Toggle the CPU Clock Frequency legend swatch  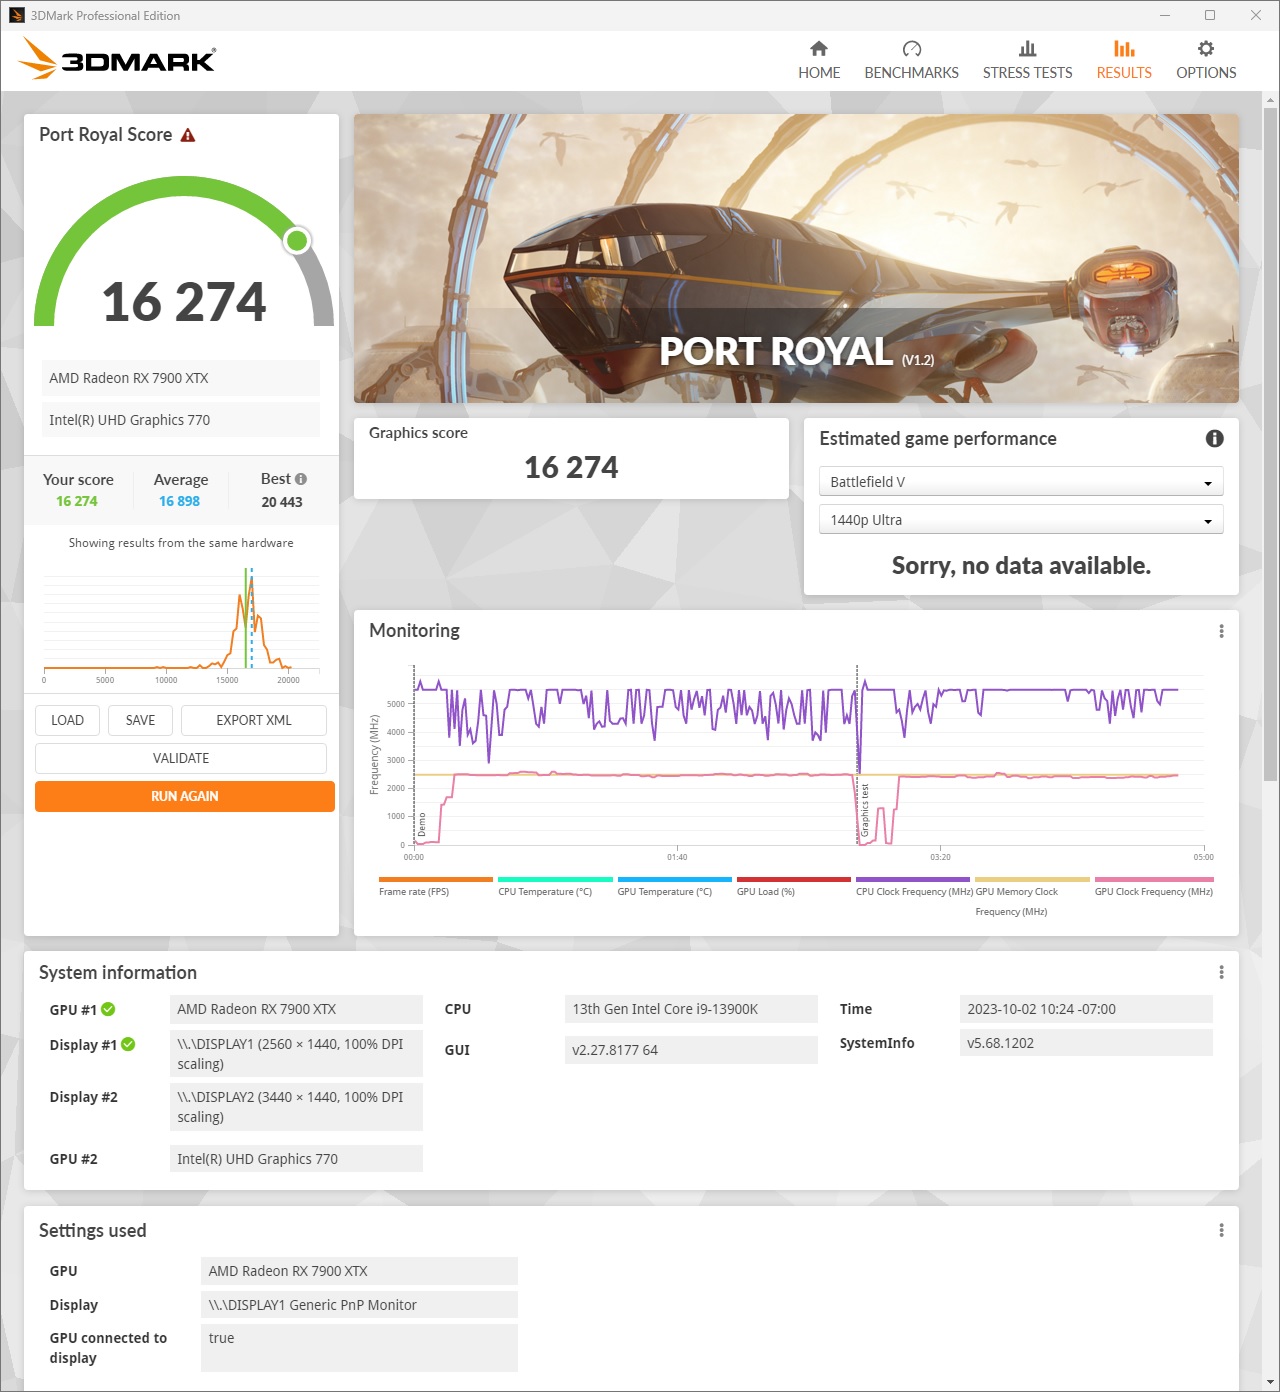pos(913,880)
